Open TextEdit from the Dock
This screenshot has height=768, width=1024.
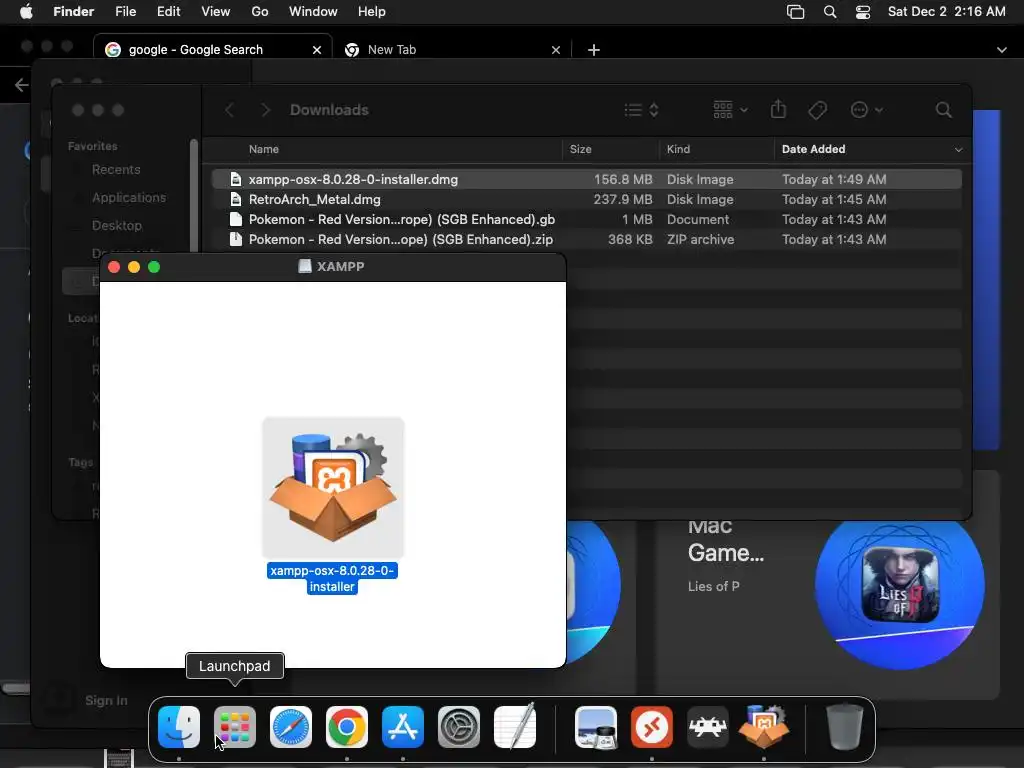click(x=515, y=727)
